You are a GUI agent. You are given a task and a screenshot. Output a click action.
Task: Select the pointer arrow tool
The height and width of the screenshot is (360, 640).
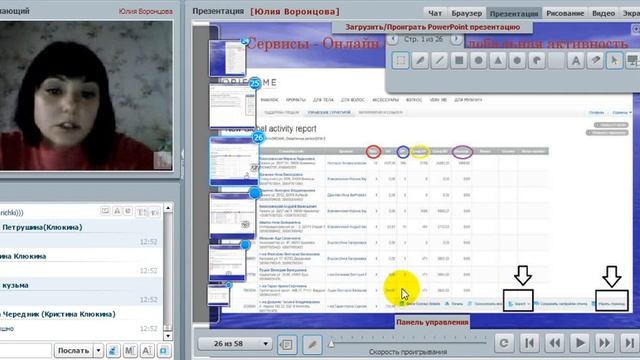tap(614, 60)
